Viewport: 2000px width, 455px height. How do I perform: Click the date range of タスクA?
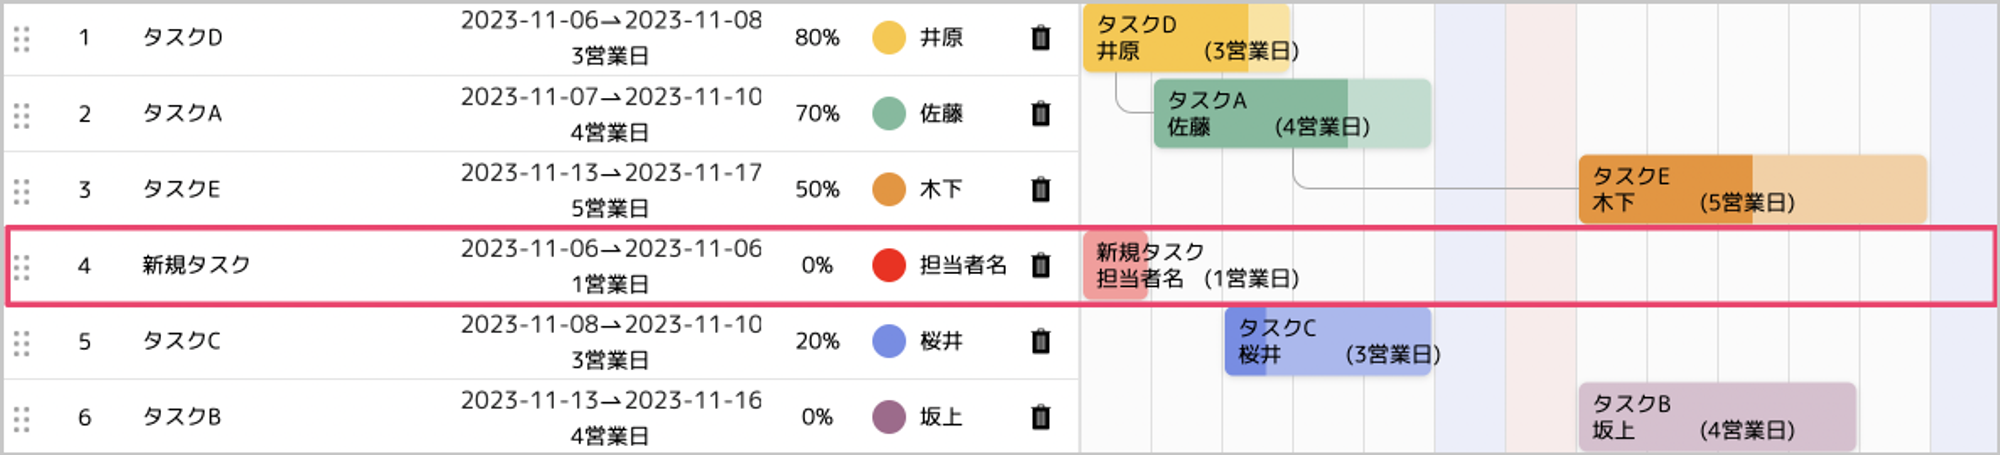(611, 97)
